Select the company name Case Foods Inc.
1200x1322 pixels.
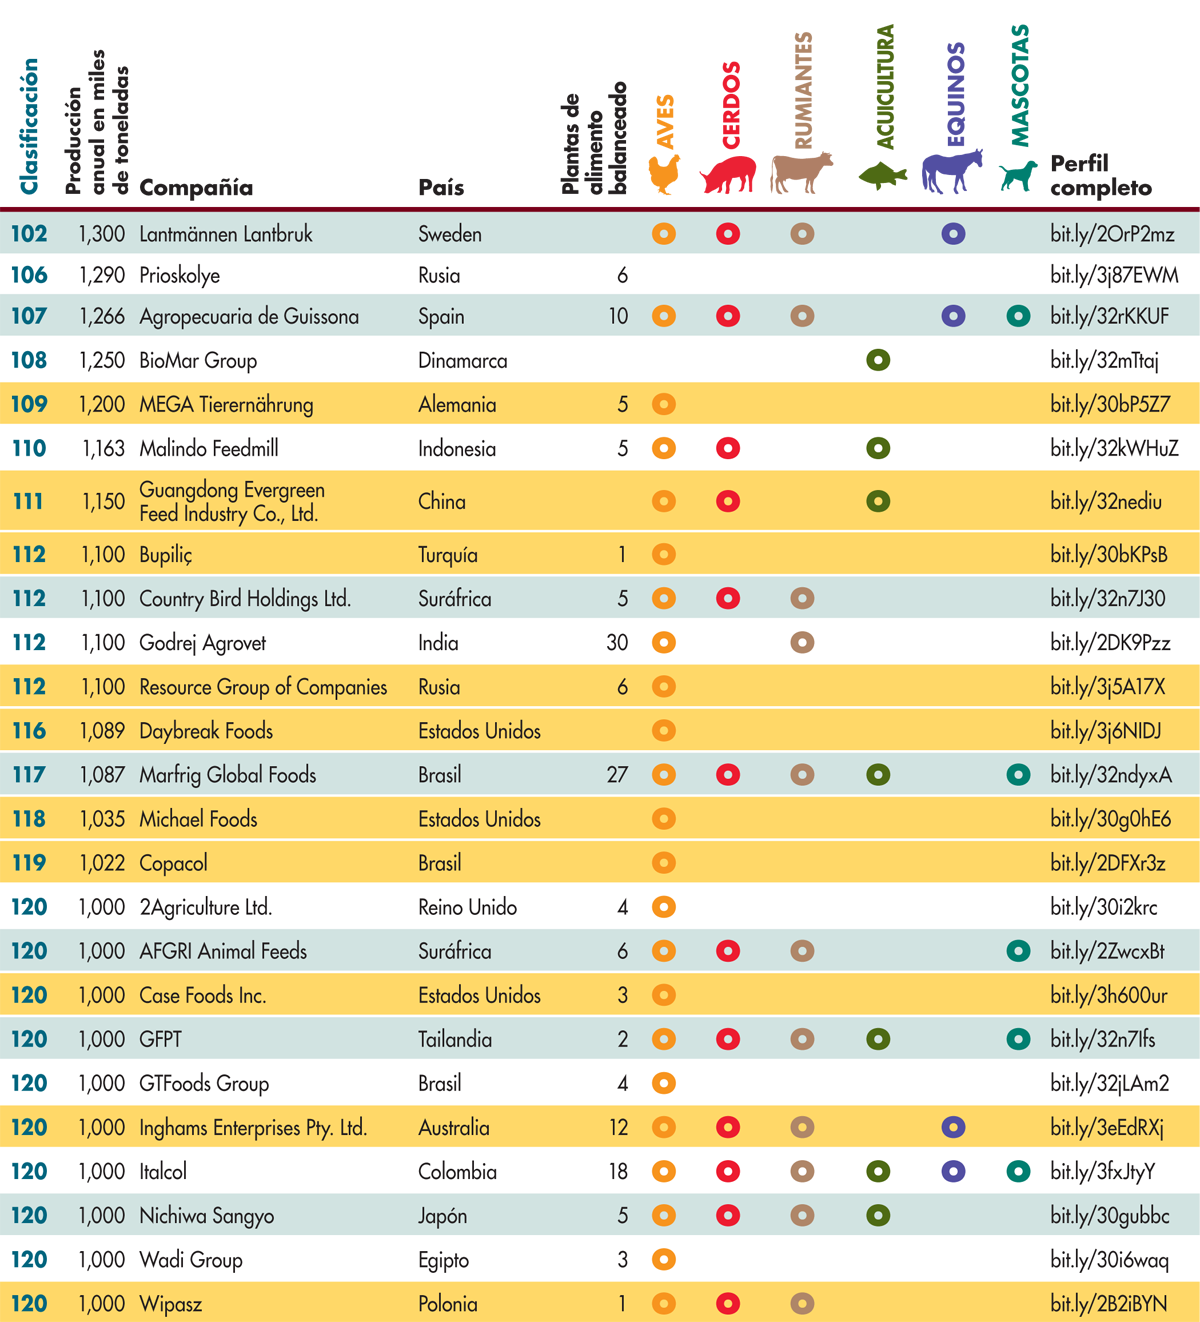(203, 996)
